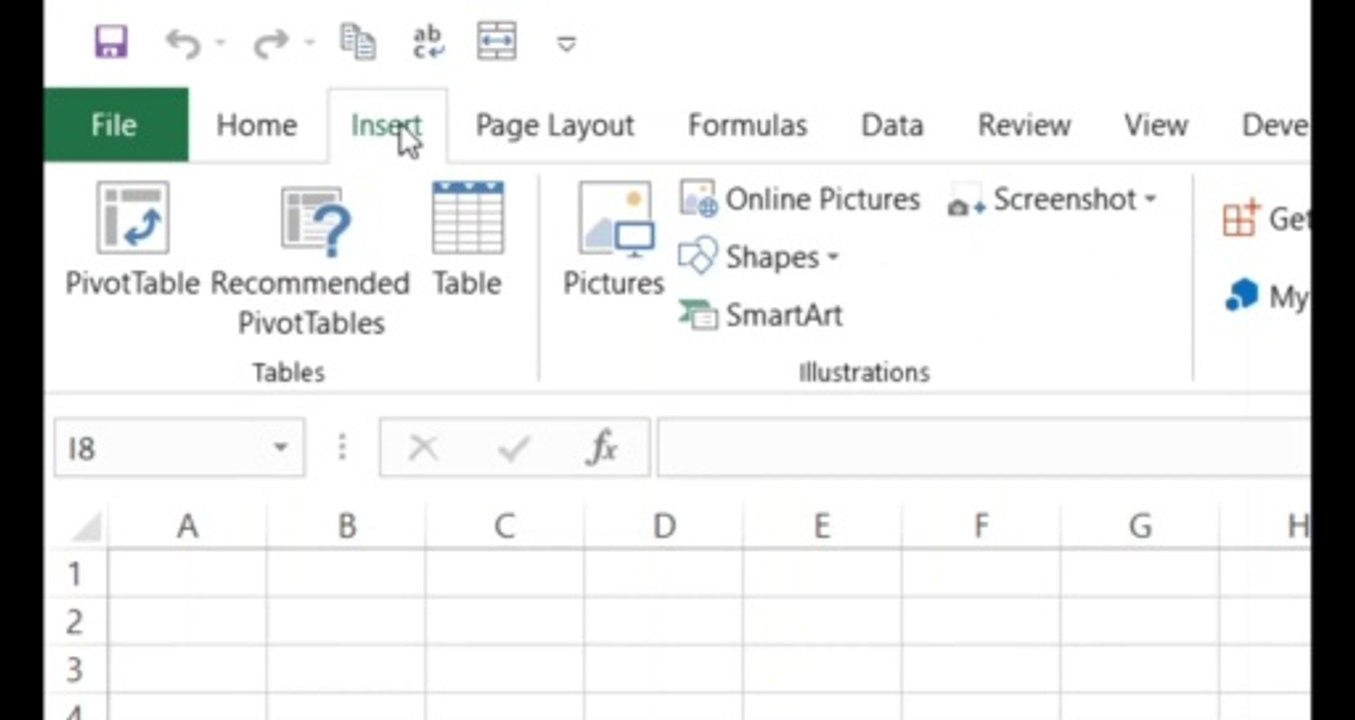Click the Select All corner triangle
Screen dimensions: 1355x720
tap(85, 526)
